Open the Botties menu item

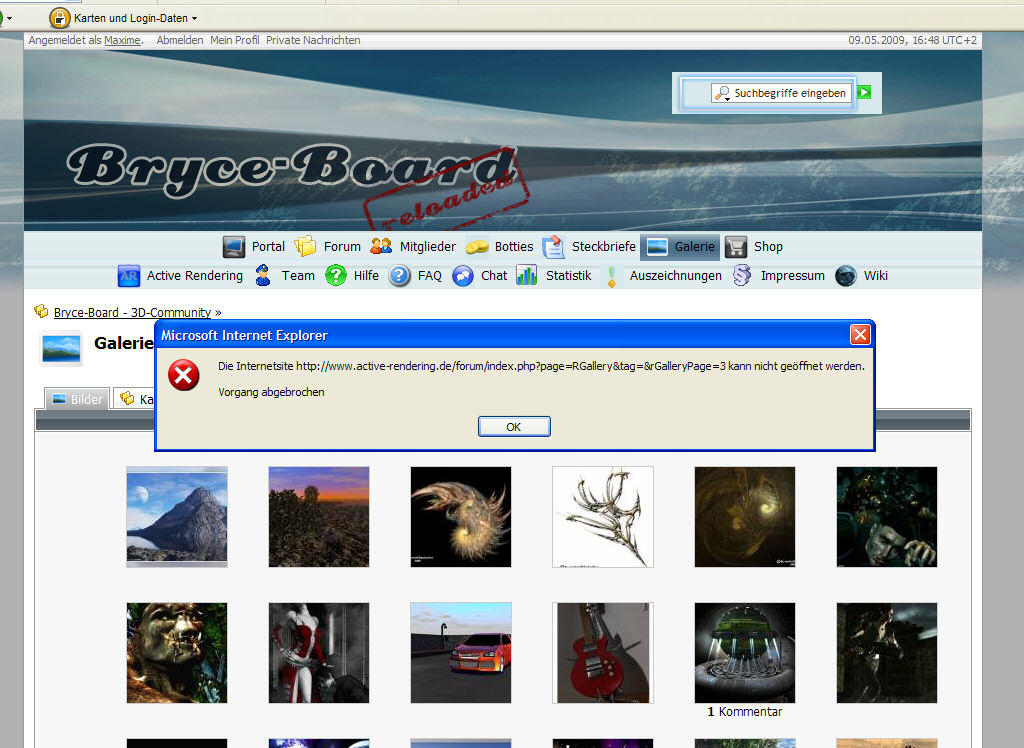pos(514,247)
